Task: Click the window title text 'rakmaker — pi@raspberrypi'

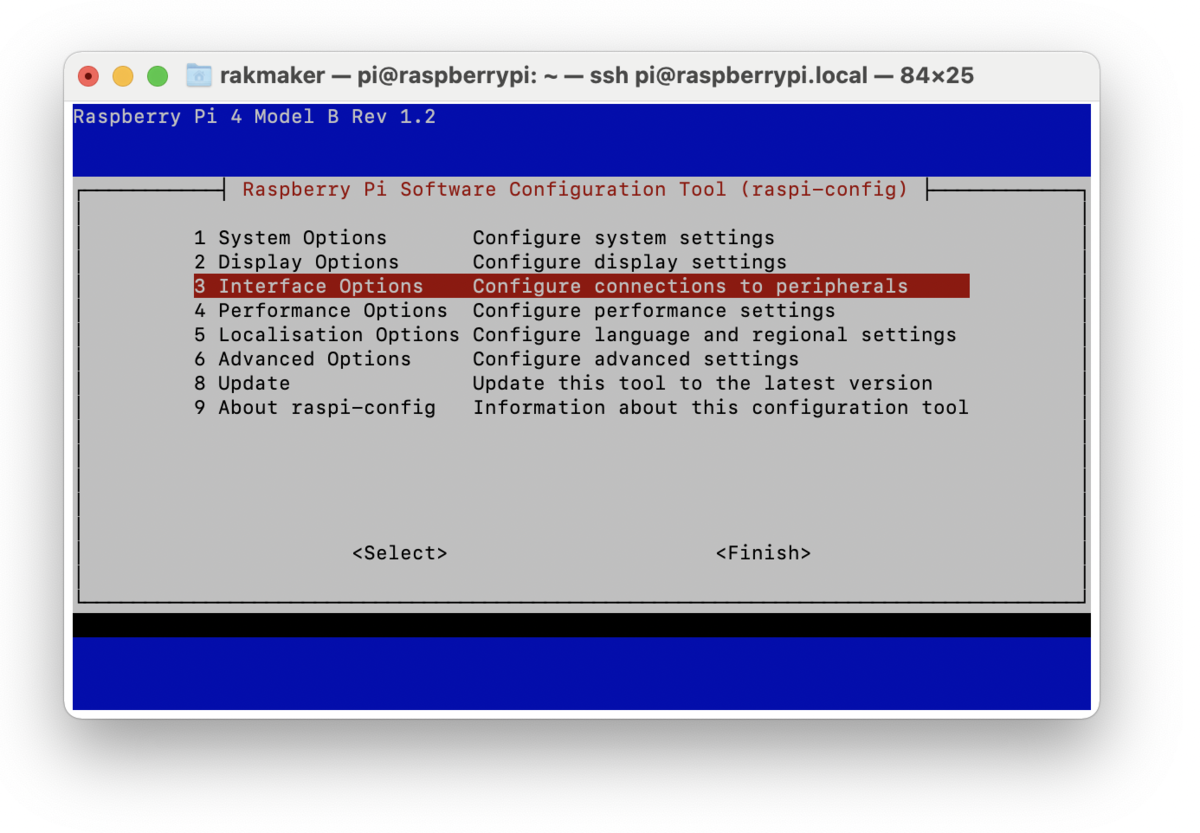Action: tap(378, 76)
